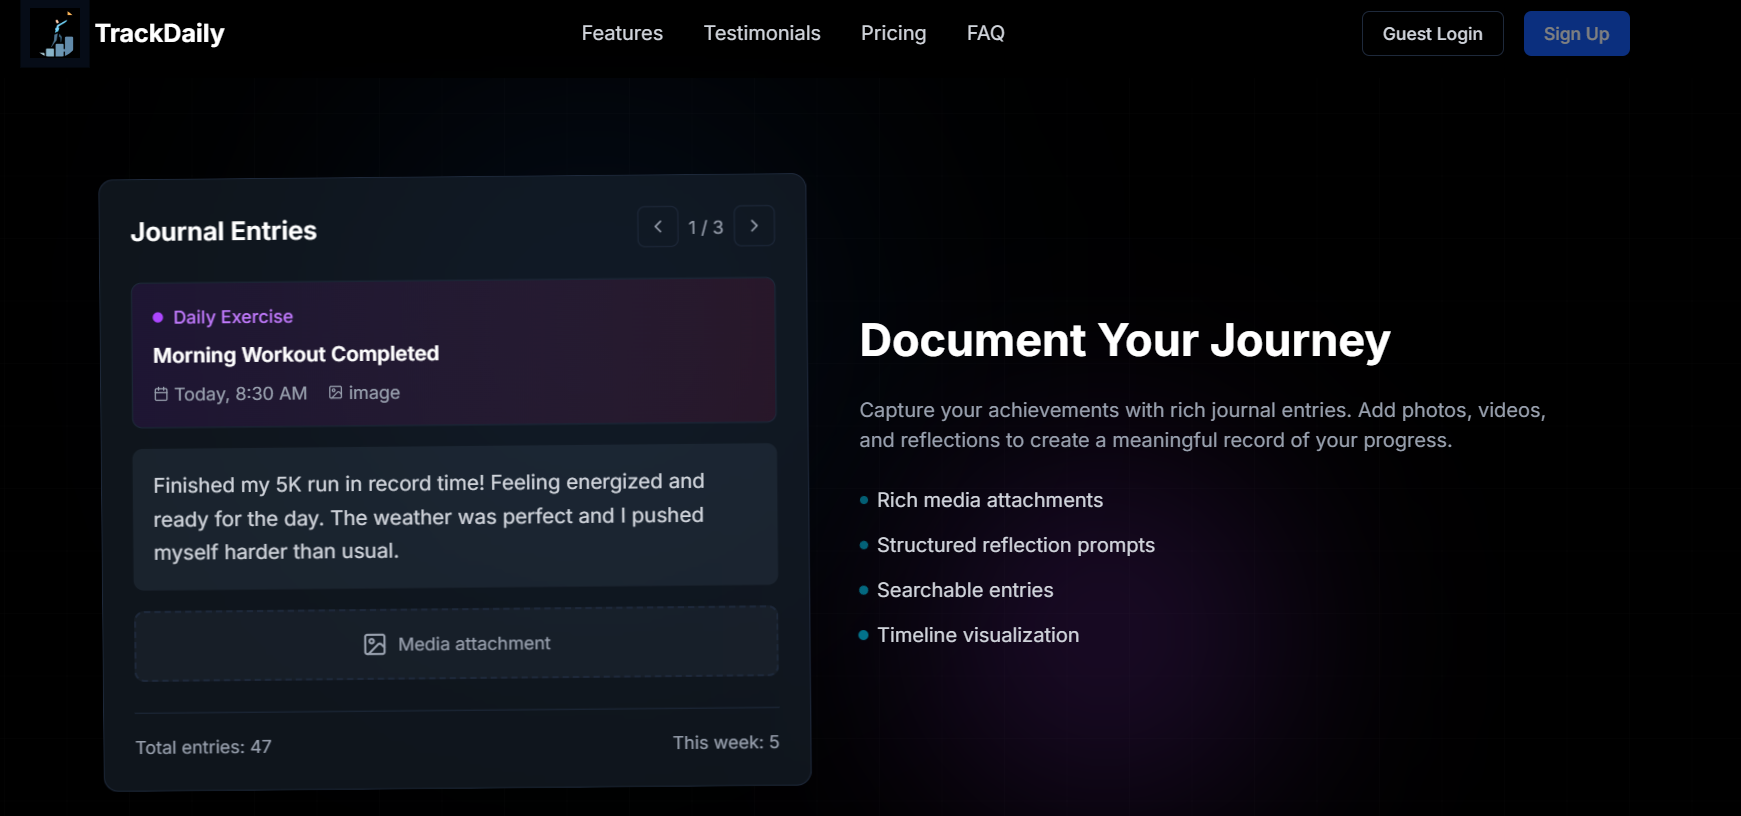The image size is (1741, 816).
Task: Click the 1 / 3 page indicator
Action: click(706, 227)
